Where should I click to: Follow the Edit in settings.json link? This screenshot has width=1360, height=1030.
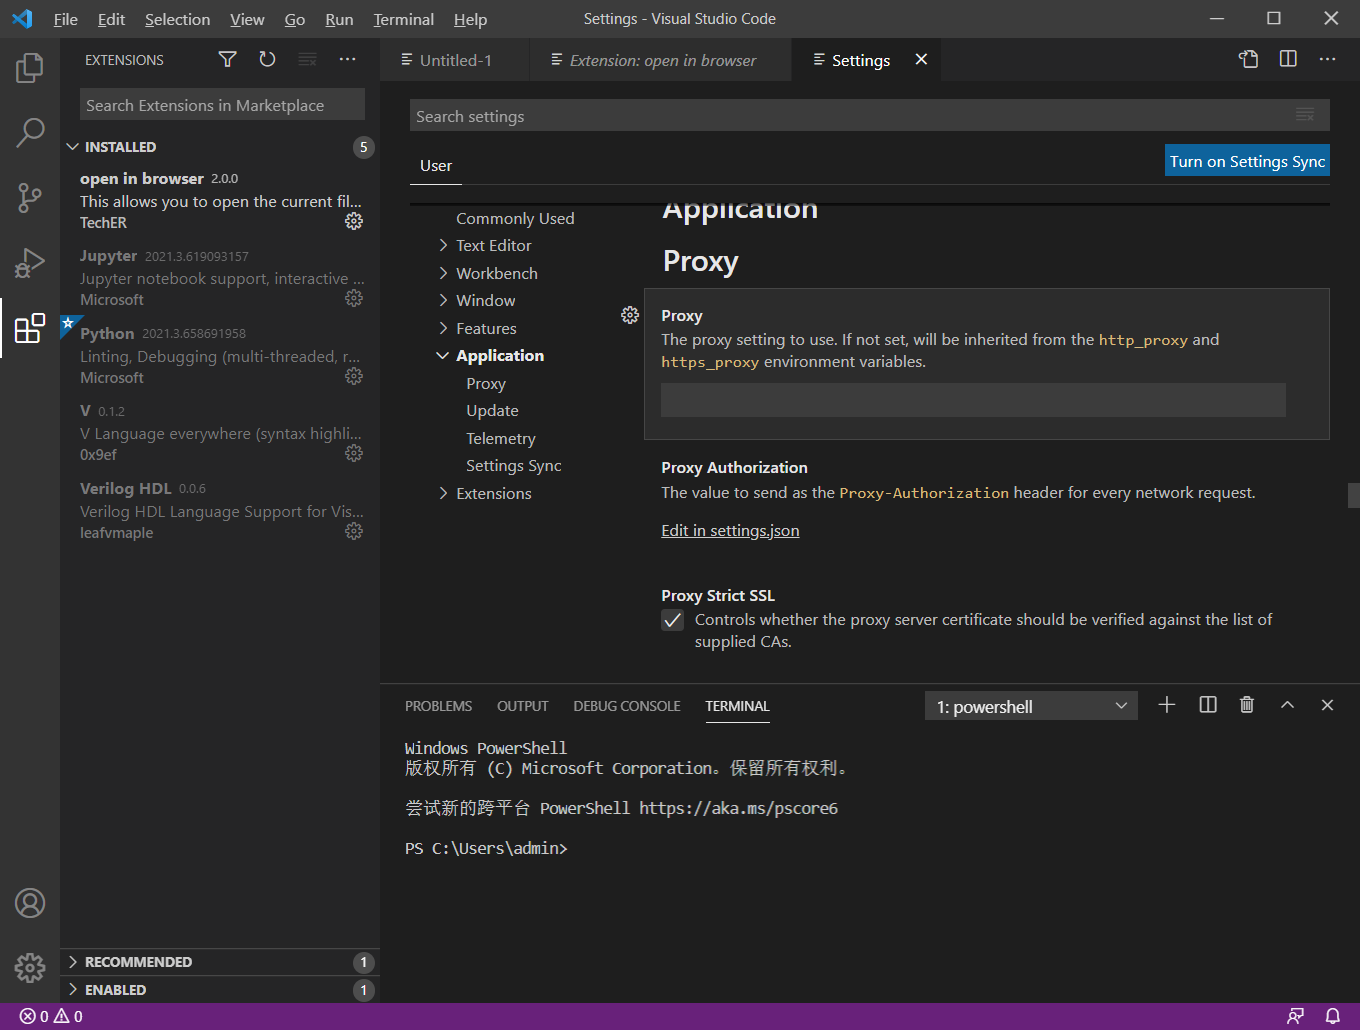point(730,531)
